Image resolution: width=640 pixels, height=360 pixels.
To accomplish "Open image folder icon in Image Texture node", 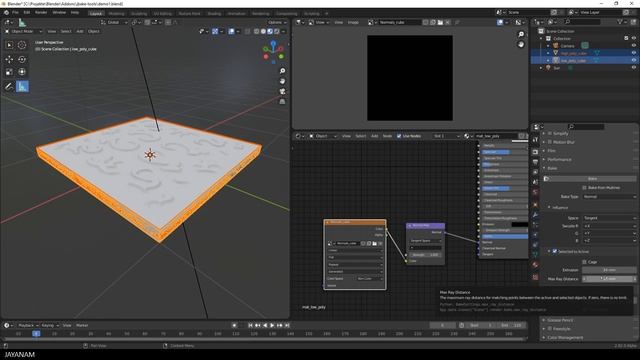I will (x=374, y=243).
